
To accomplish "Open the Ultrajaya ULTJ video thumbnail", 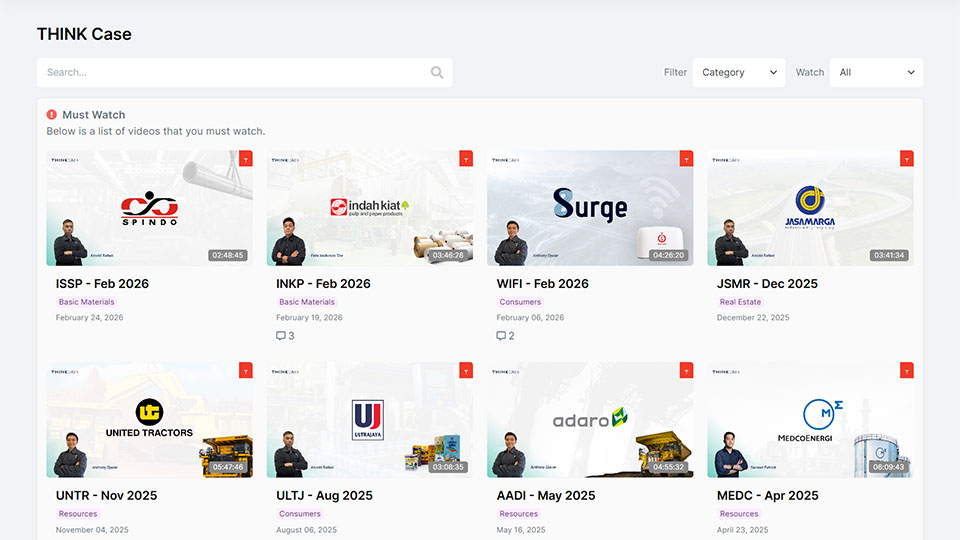I will 369,420.
